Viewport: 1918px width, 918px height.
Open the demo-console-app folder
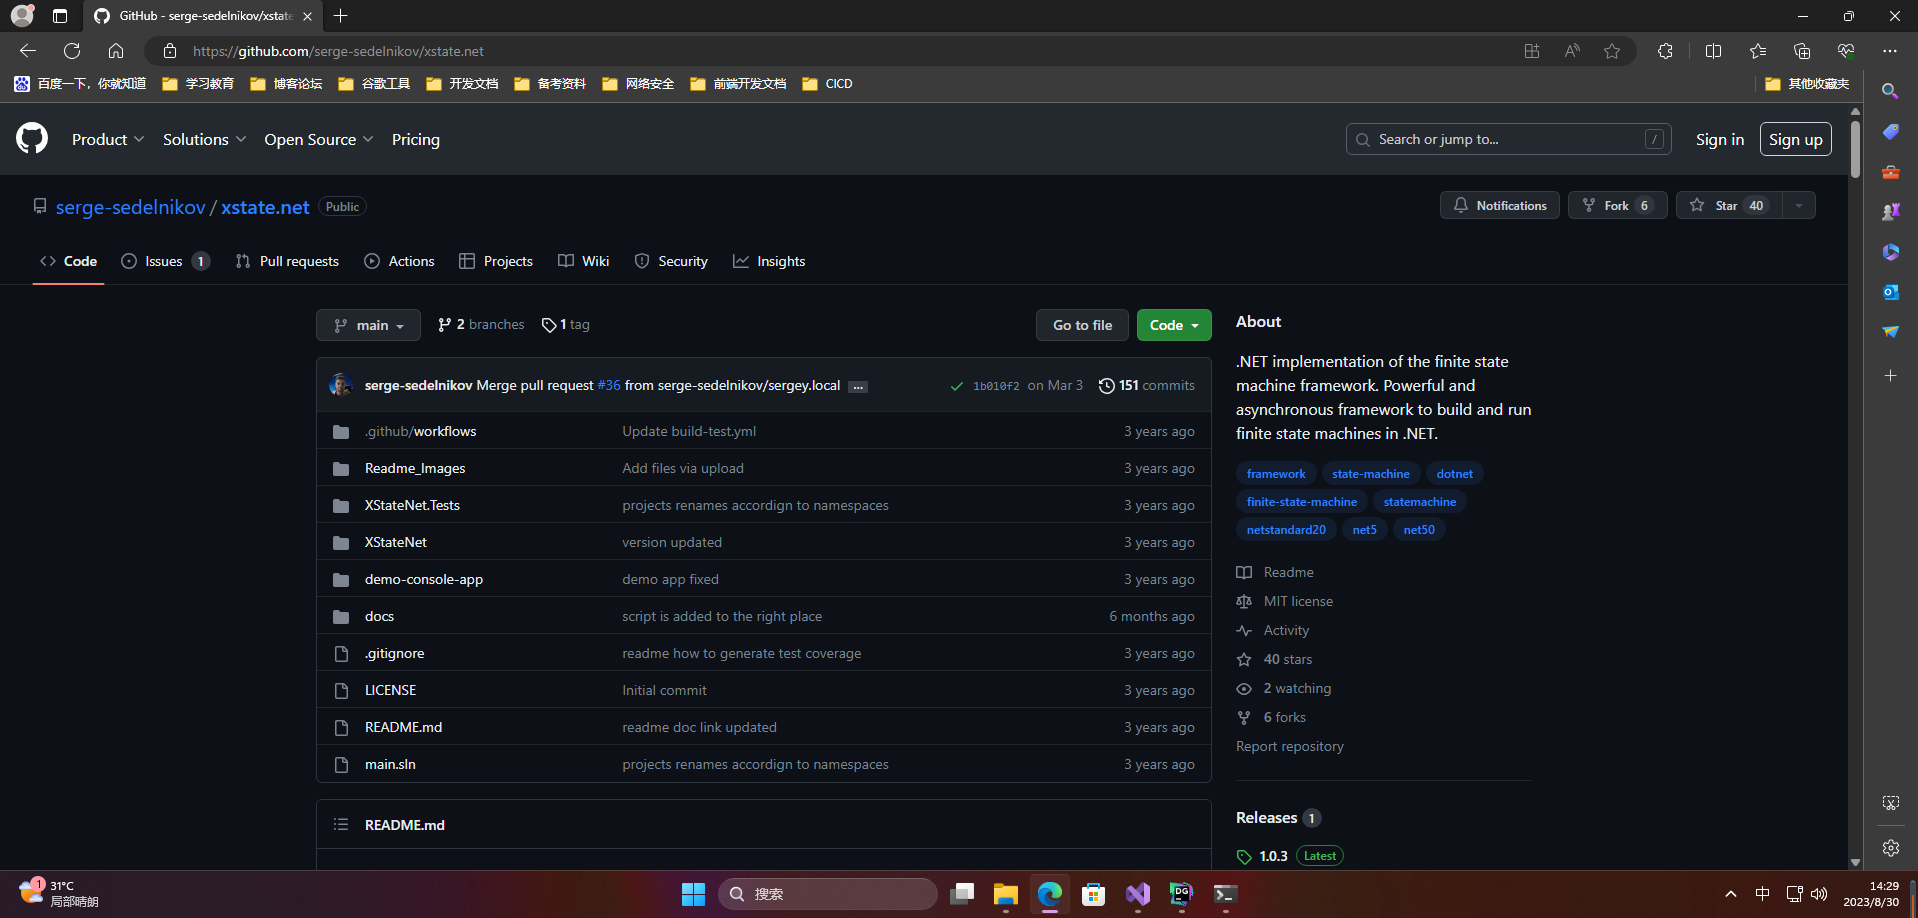424,579
